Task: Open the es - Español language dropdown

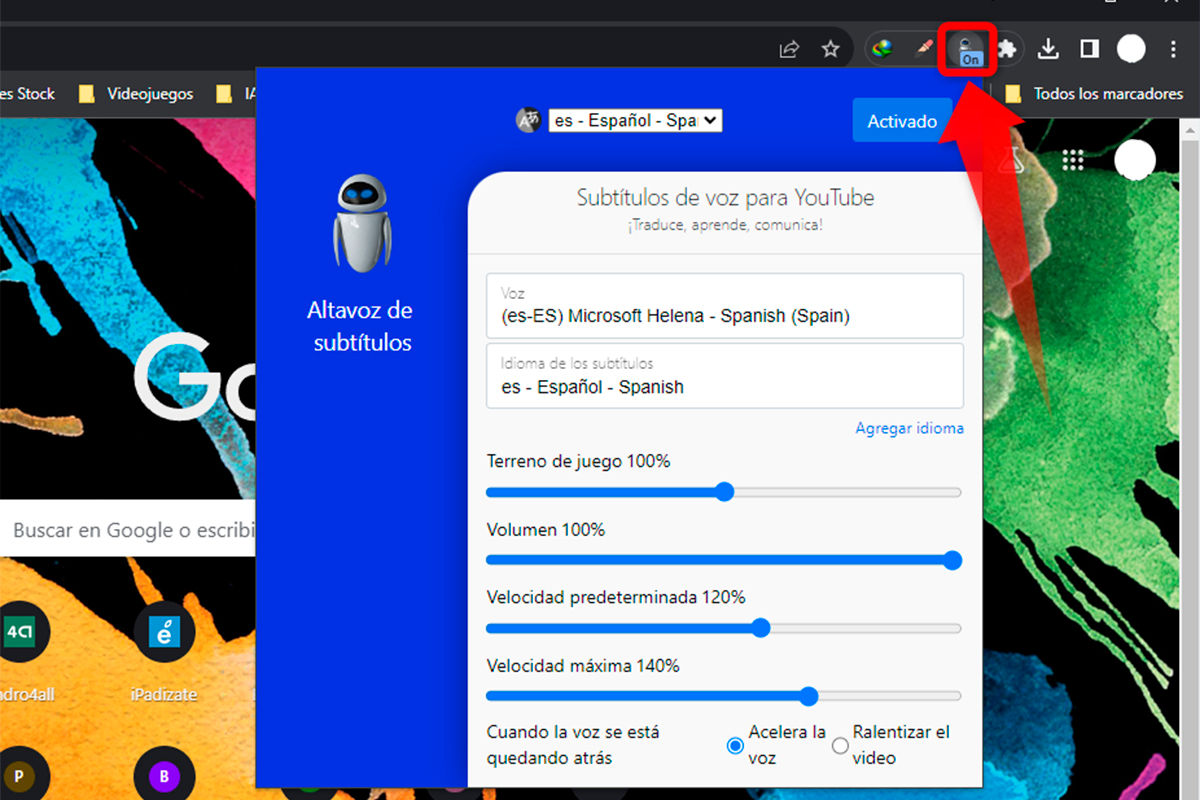Action: (x=635, y=120)
